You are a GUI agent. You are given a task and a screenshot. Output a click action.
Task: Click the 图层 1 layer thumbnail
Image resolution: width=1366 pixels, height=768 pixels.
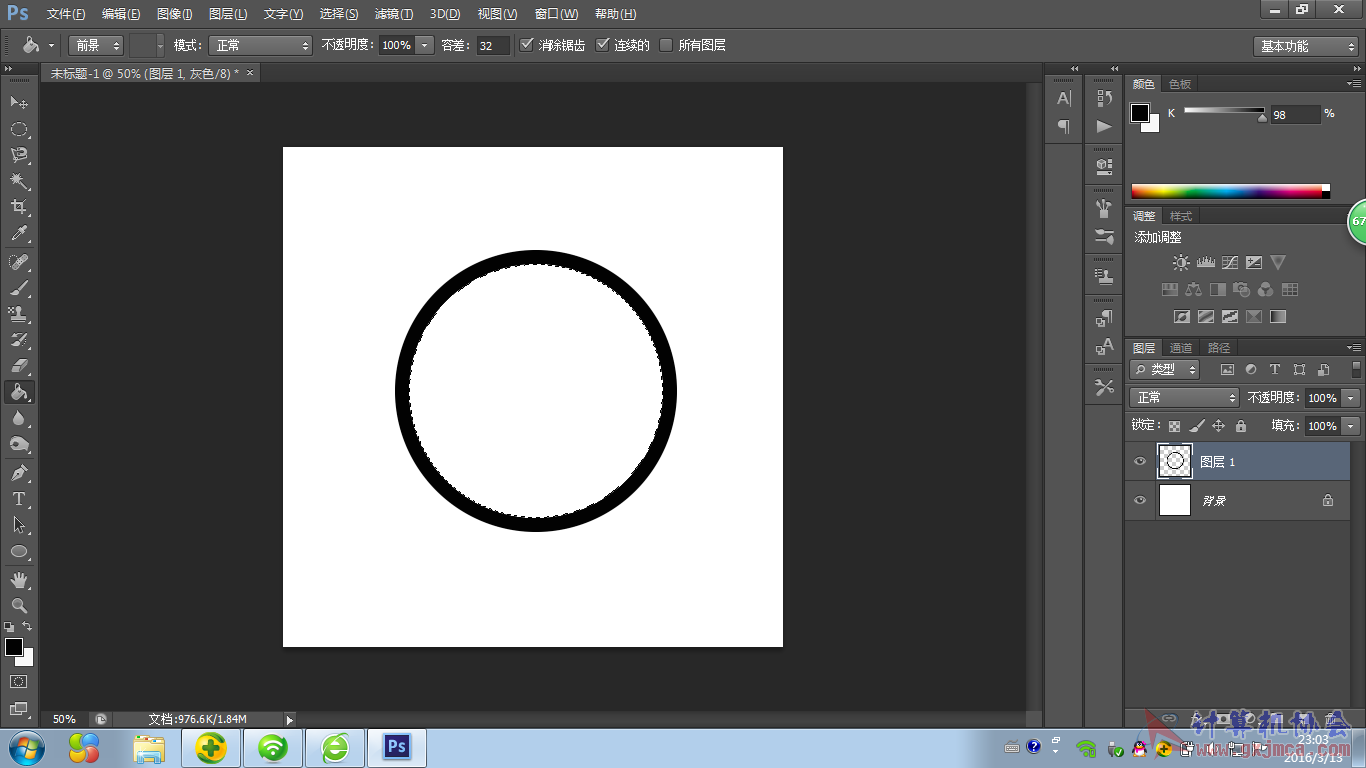1175,461
